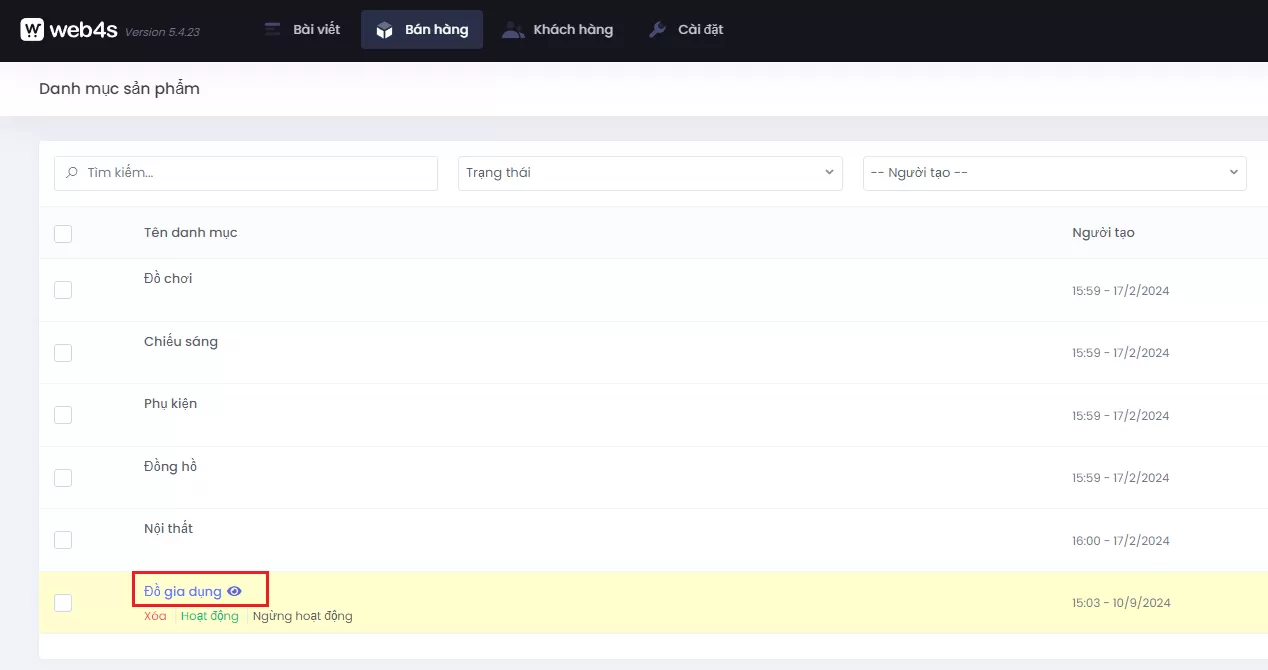Viewport: 1268px width, 670px height.
Task: Open the Trạng thái dropdown
Action: [650, 173]
